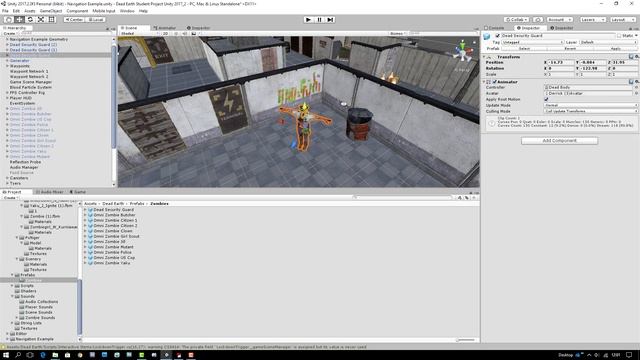Click the Add Component button

[559, 141]
